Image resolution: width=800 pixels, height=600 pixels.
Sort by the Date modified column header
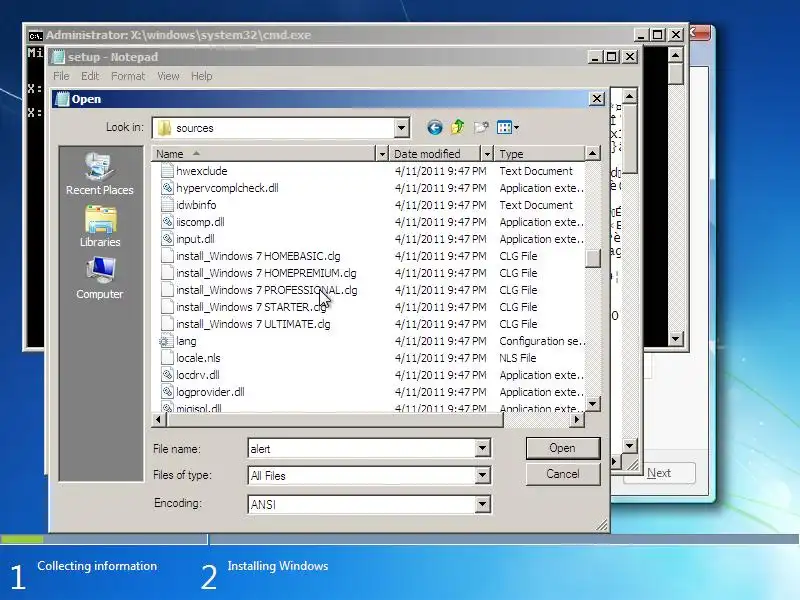435,154
